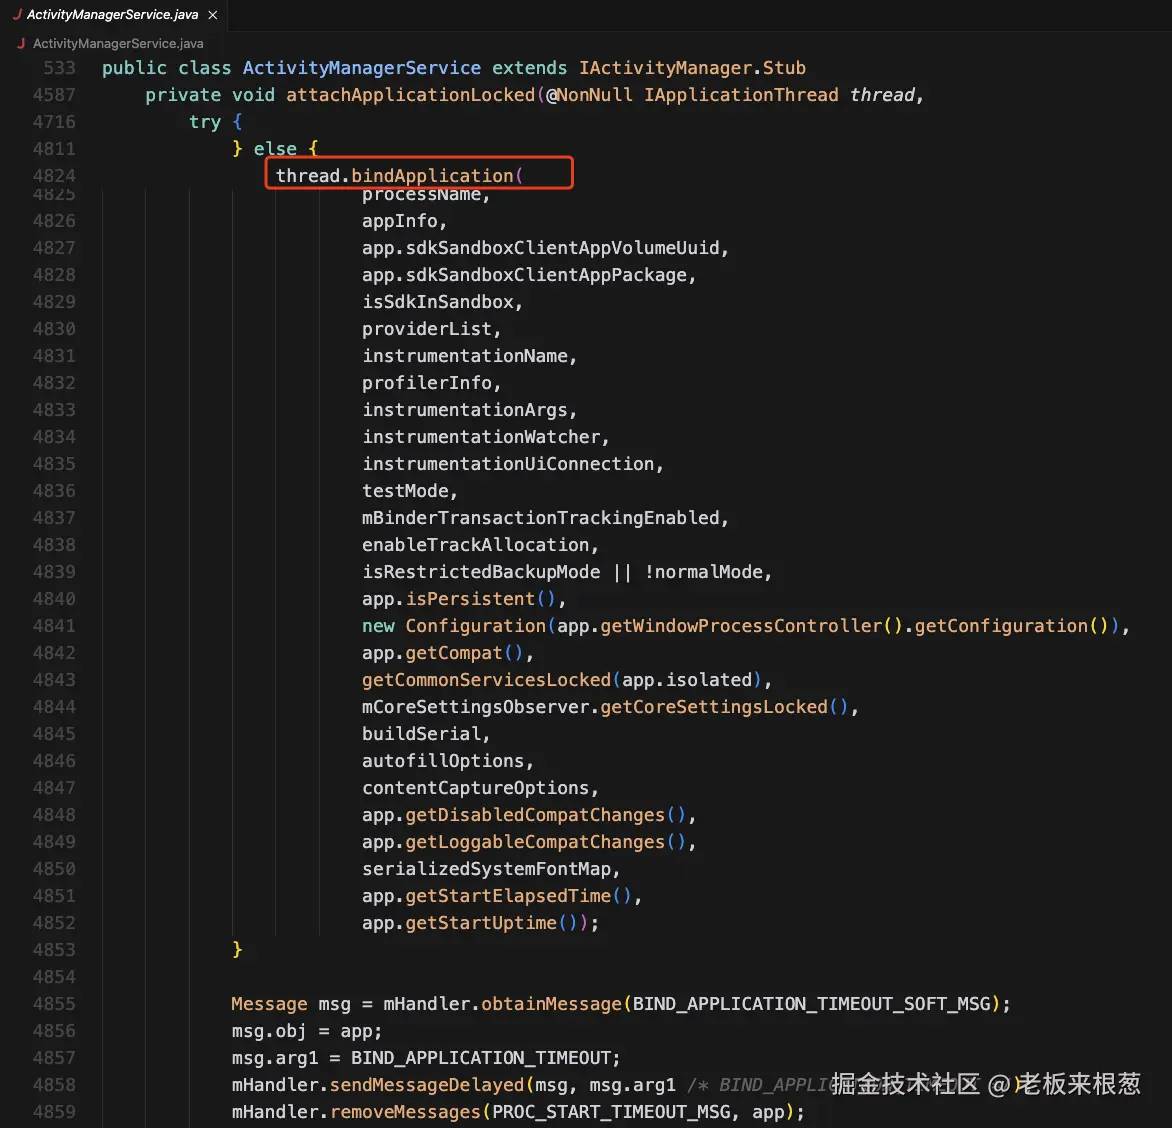The height and width of the screenshot is (1128, 1172).
Task: Click mBinderTransactionTrackingEnabled argument
Action: point(540,517)
